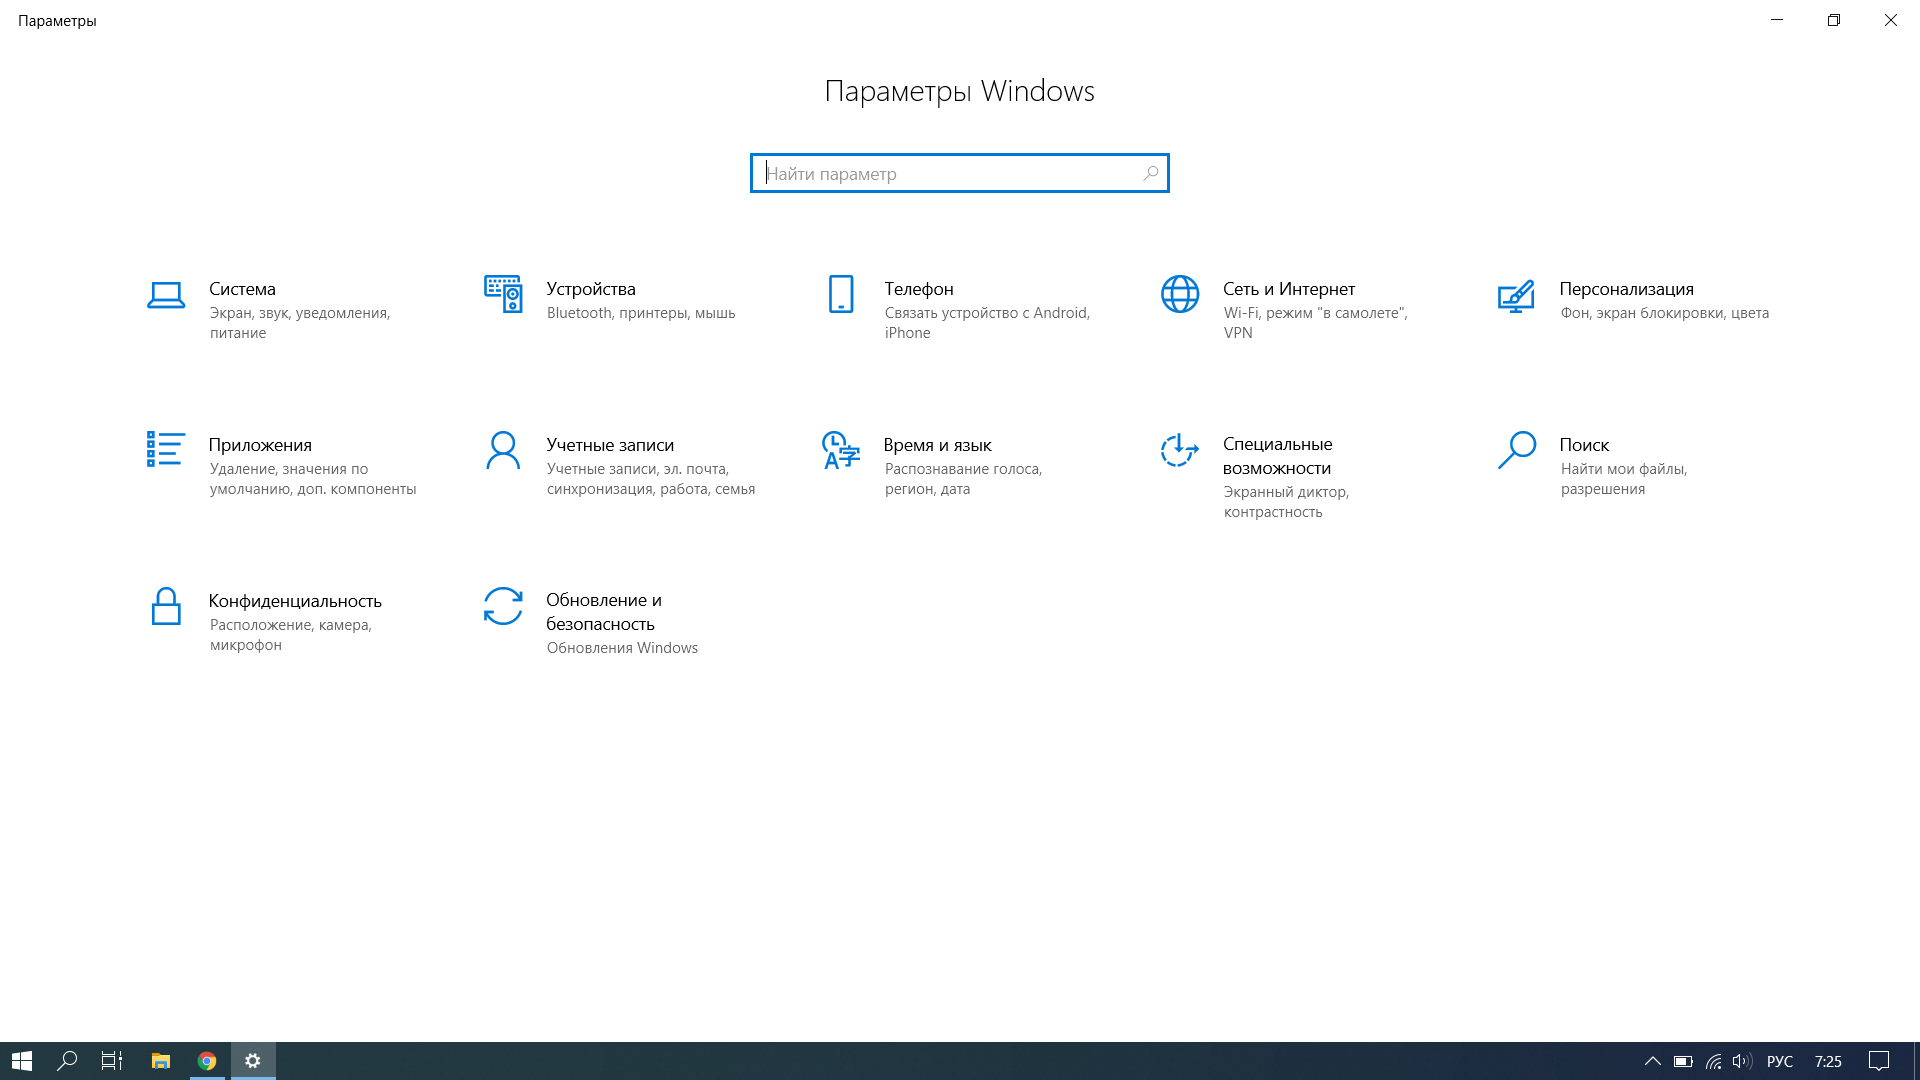Open the Устройства settings title
This screenshot has height=1080, width=1920.
pos(591,289)
